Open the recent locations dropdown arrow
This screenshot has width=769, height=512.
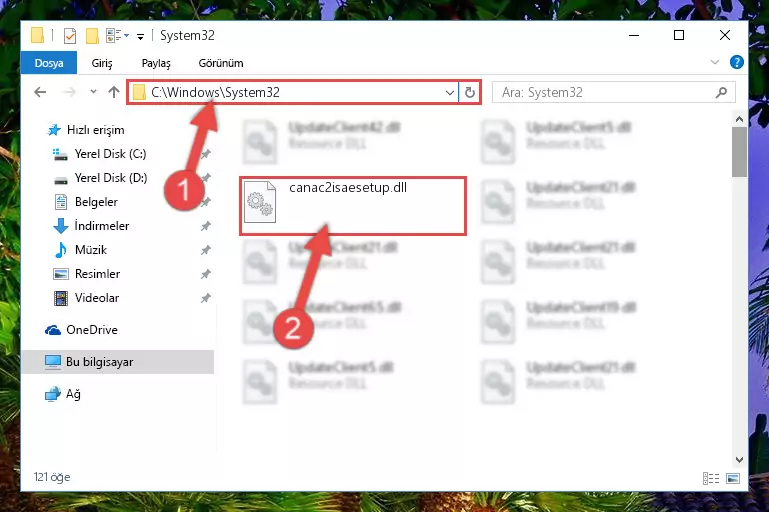93,92
